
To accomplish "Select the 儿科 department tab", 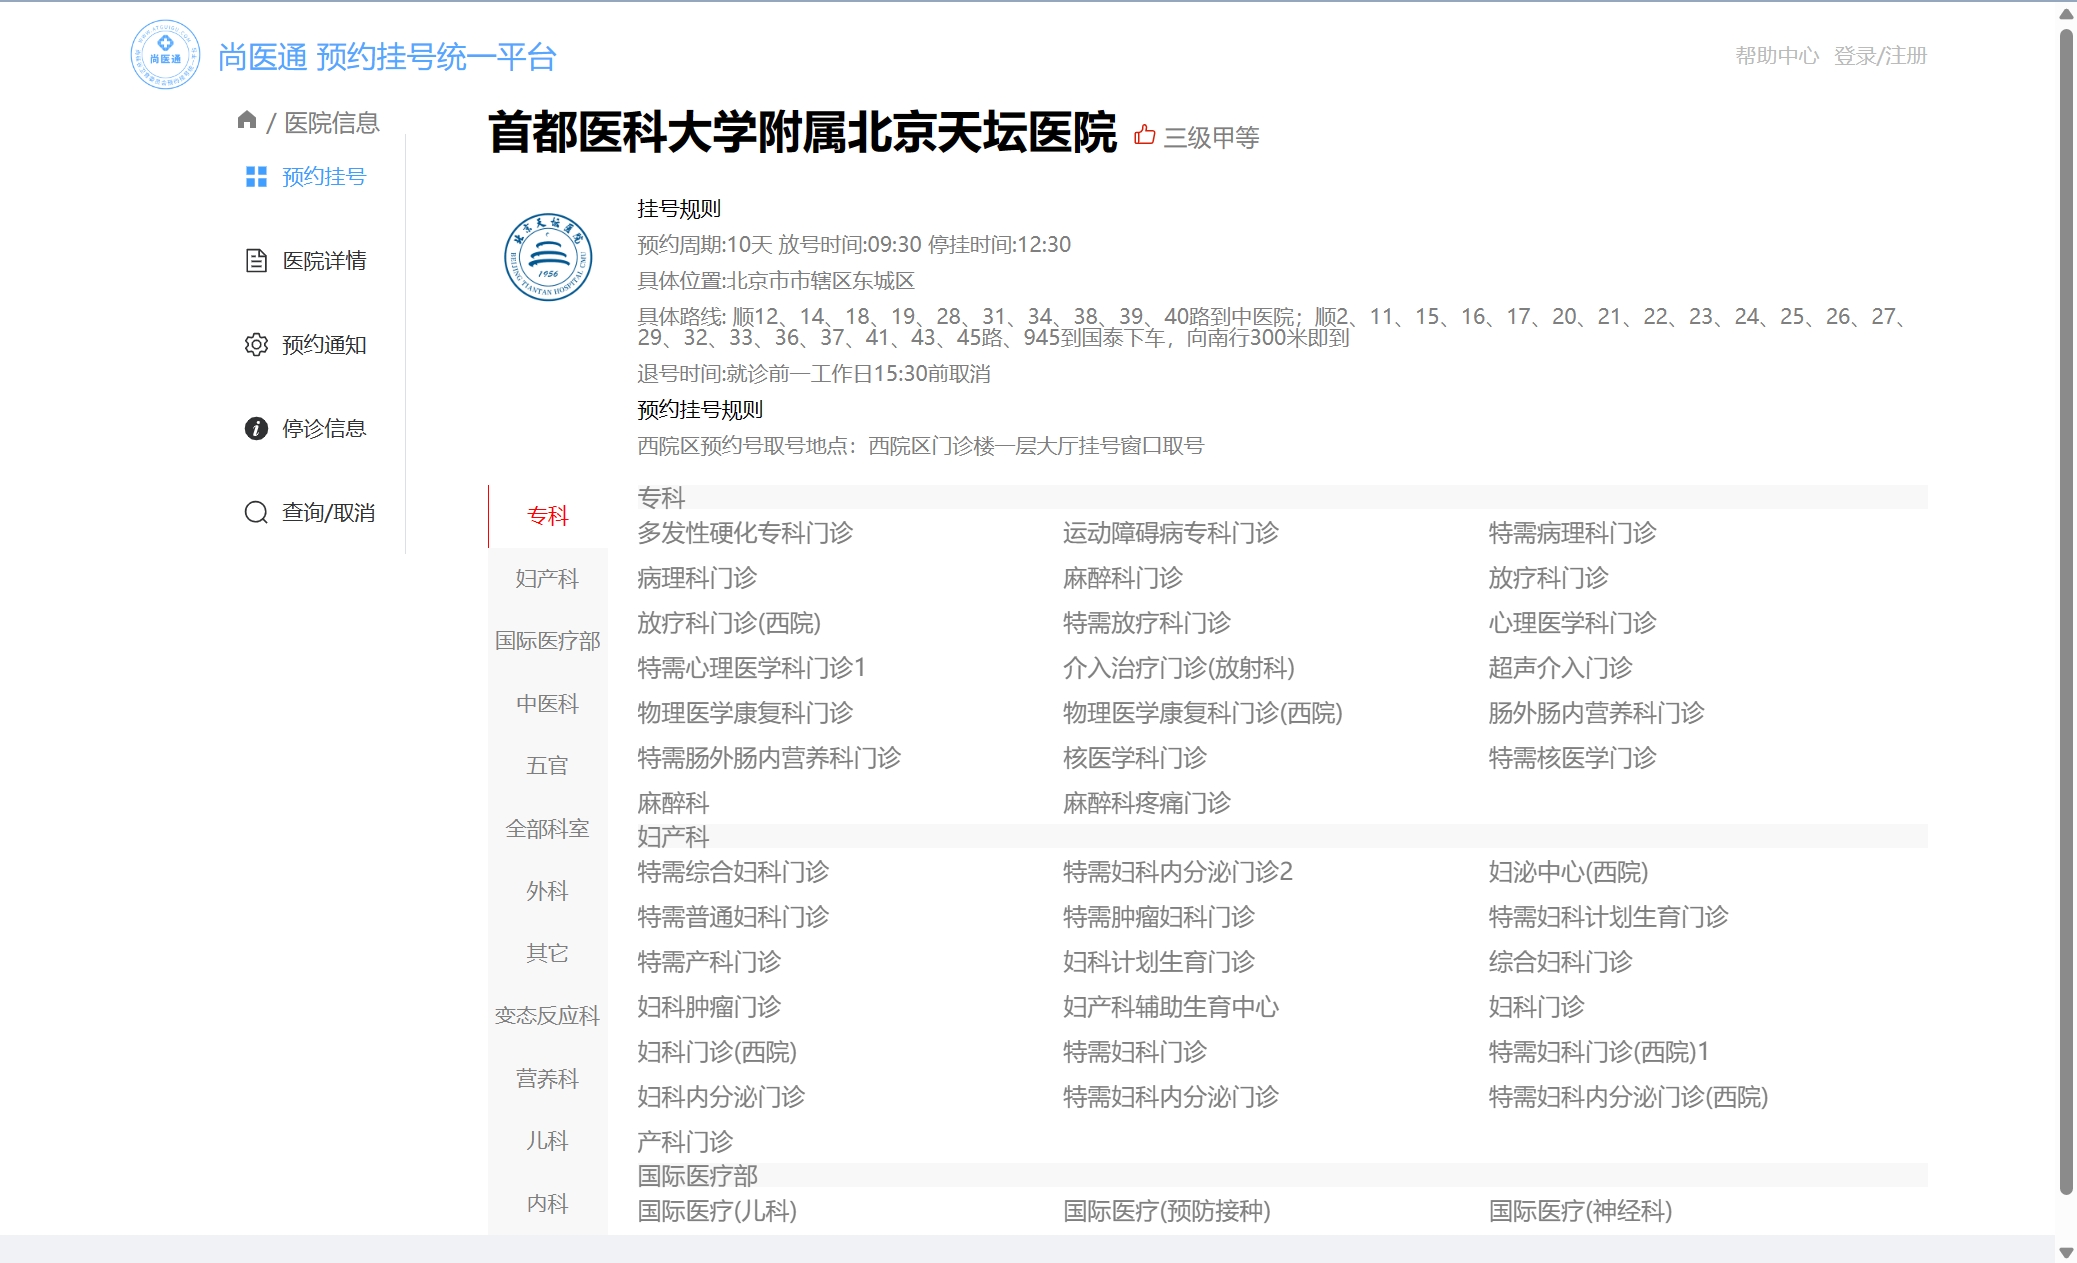I will (548, 1141).
